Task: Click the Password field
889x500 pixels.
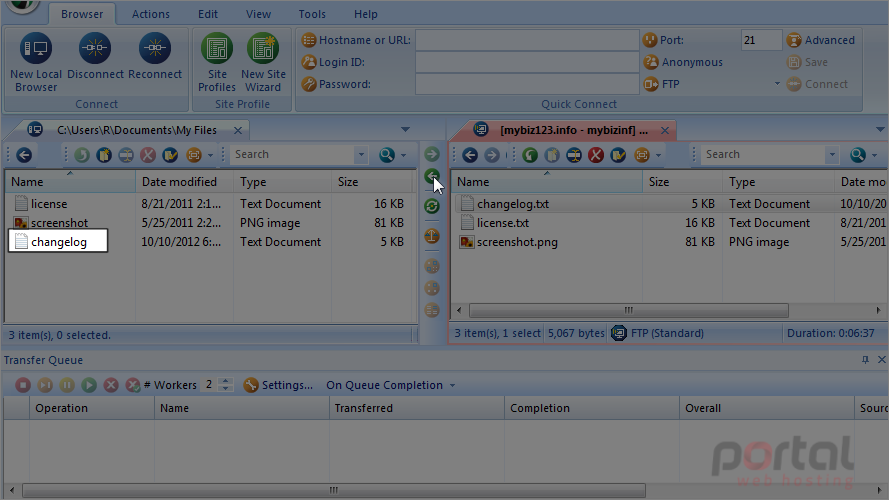Action: [527, 84]
